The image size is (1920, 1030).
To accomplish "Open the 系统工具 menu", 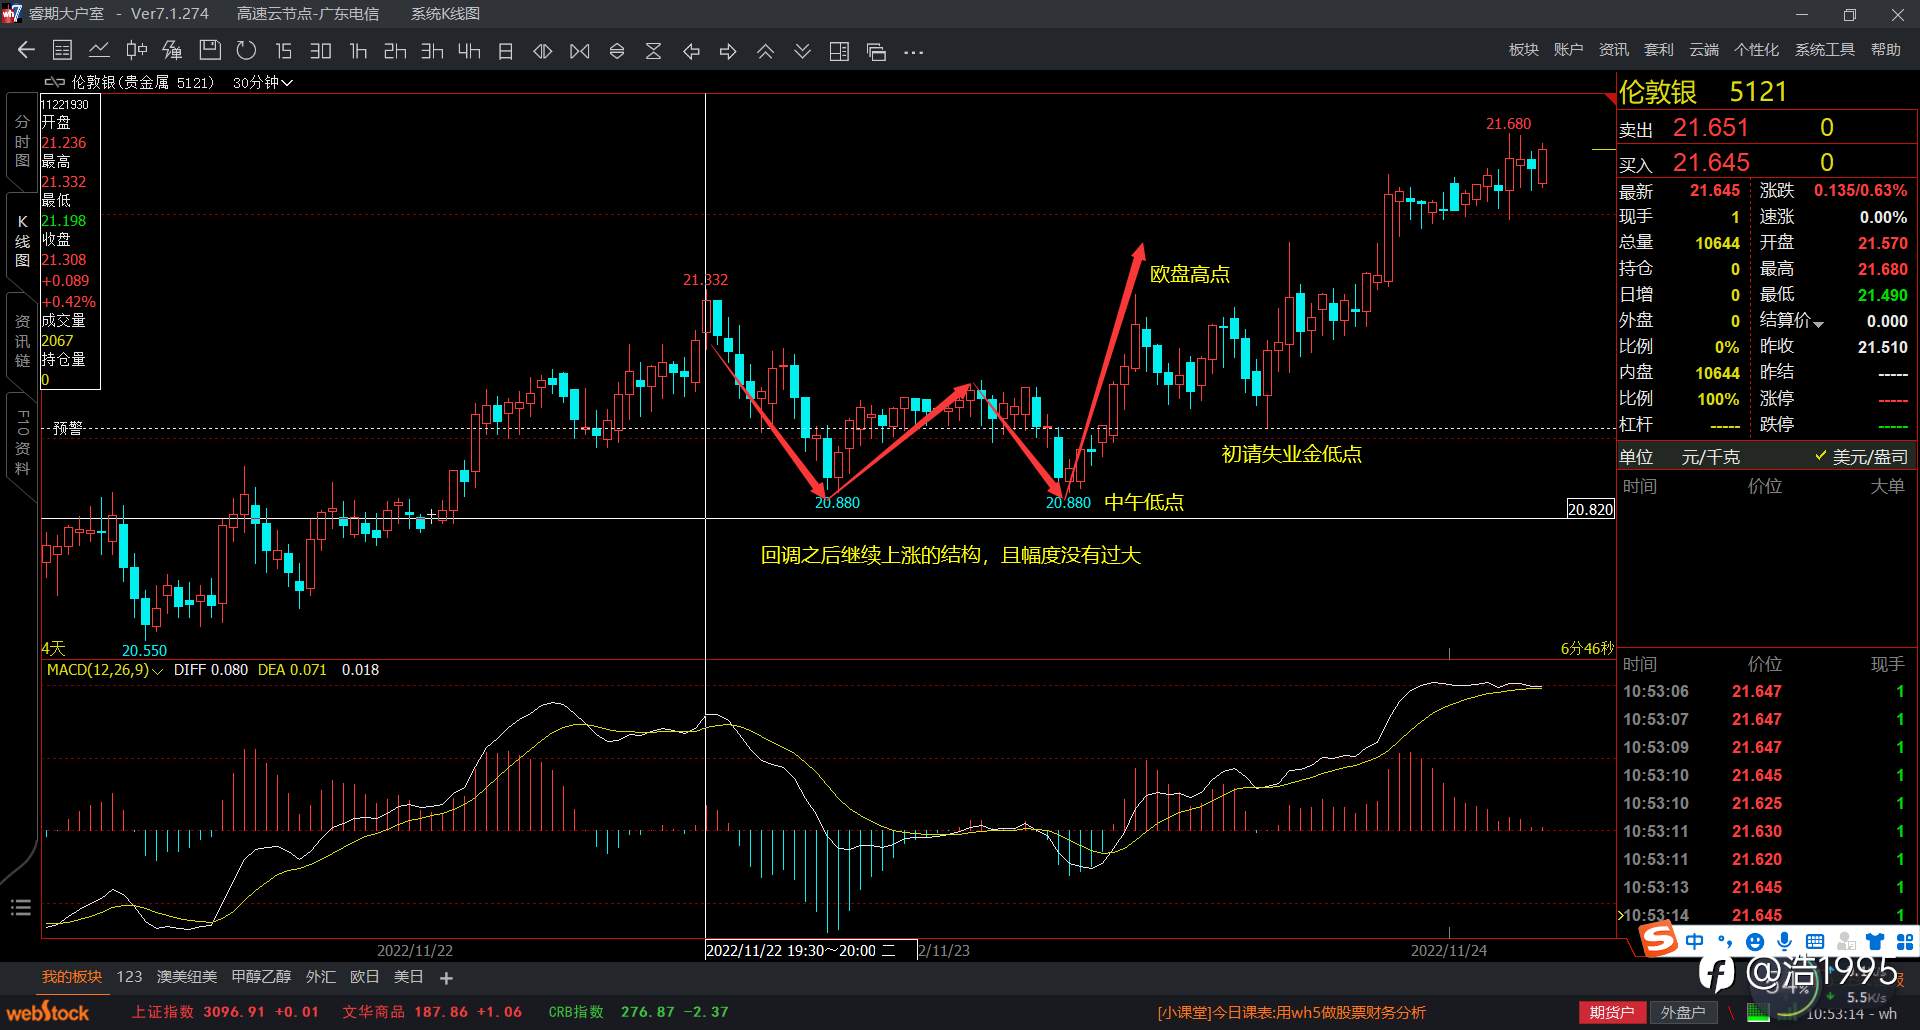I will 1825,50.
